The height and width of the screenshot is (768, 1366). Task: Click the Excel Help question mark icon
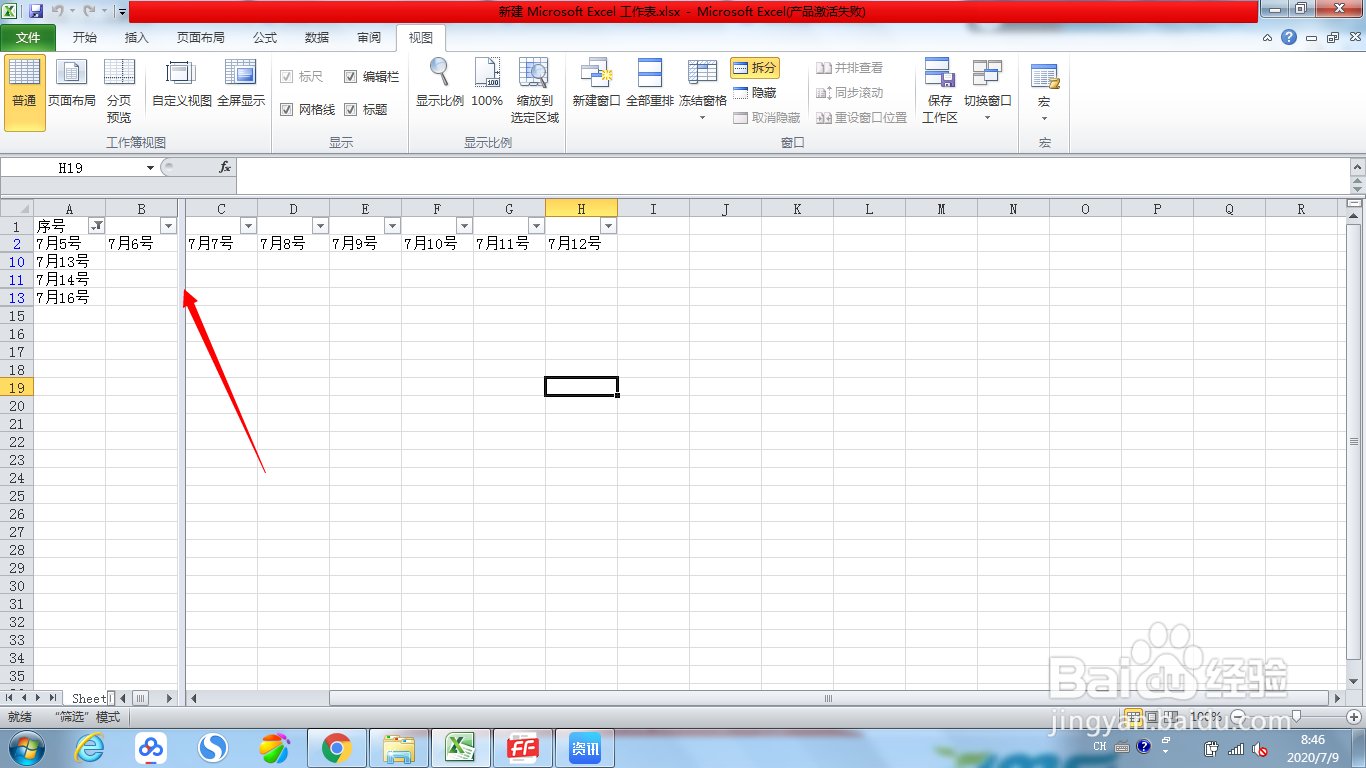pos(1289,38)
